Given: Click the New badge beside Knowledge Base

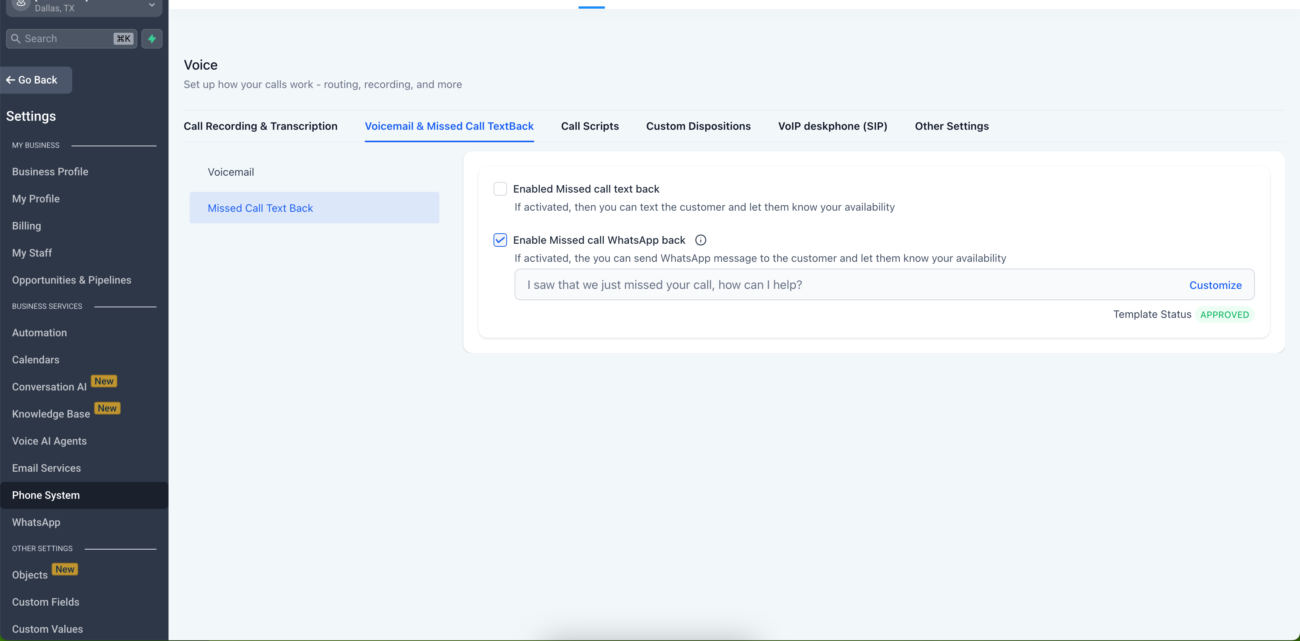Looking at the screenshot, I should (106, 408).
